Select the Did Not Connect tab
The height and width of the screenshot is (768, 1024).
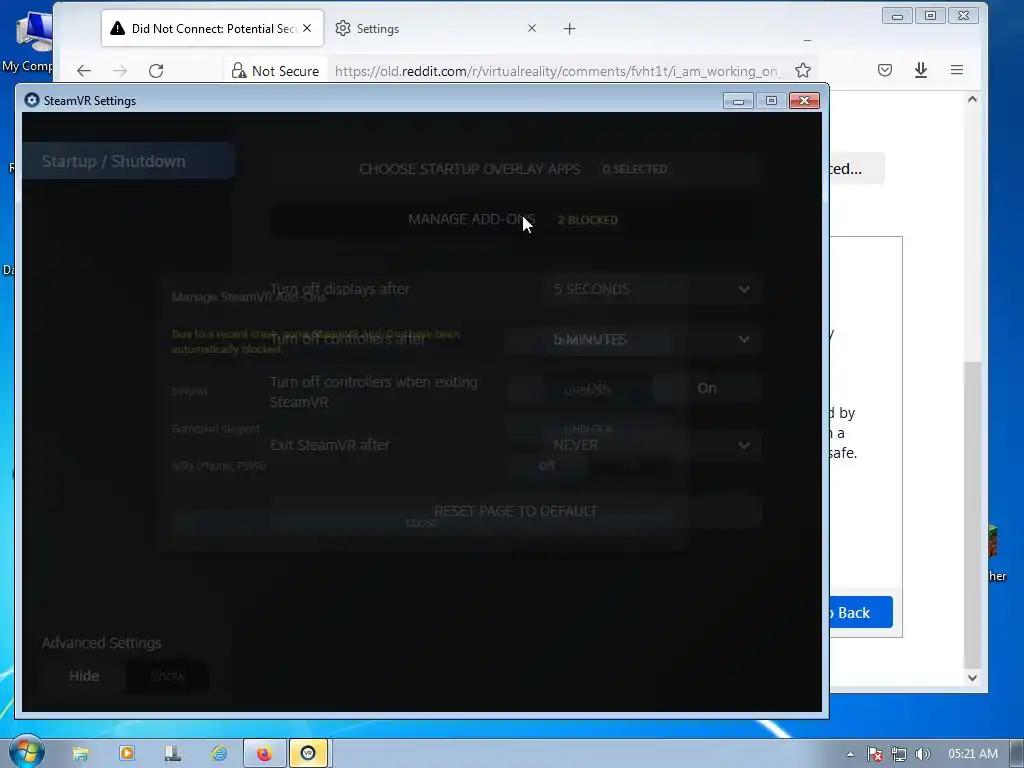coord(212,29)
